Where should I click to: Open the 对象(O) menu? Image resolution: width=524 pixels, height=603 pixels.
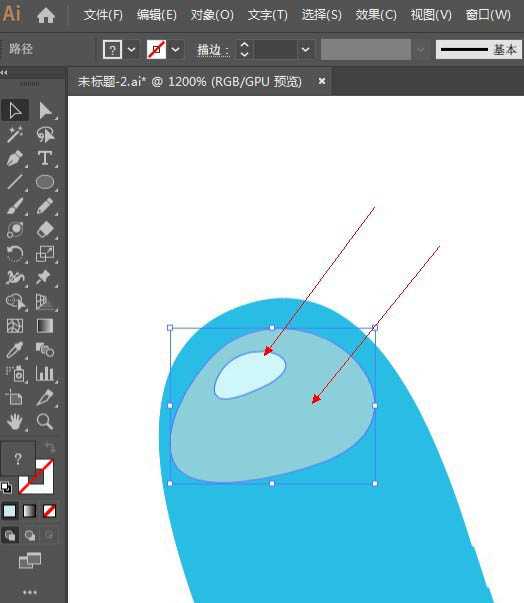pyautogui.click(x=212, y=15)
